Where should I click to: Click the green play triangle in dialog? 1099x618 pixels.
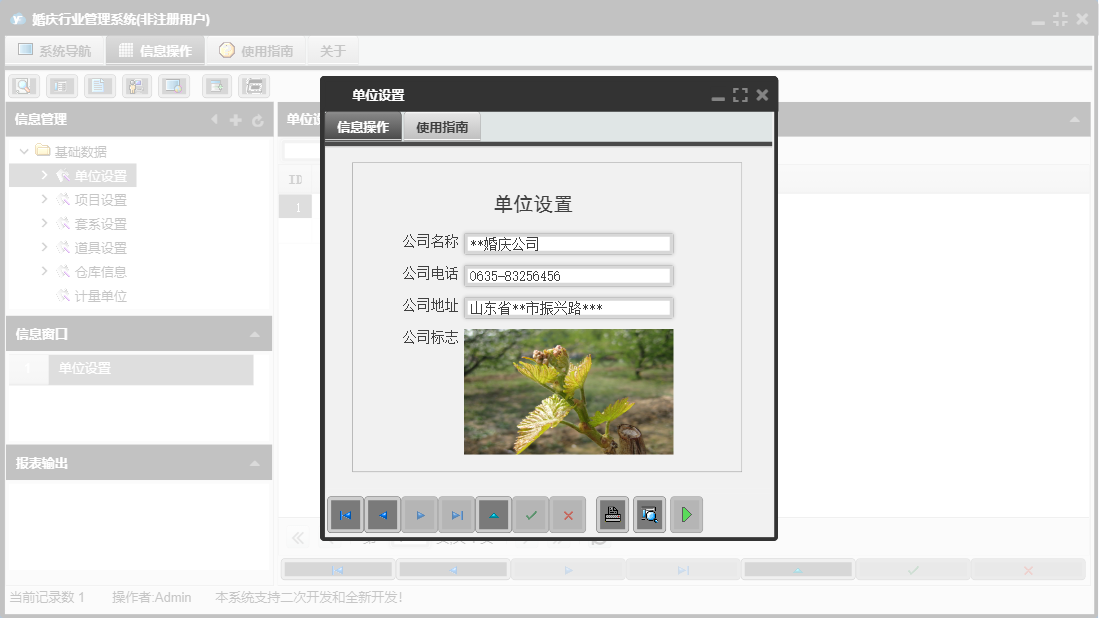pos(686,515)
